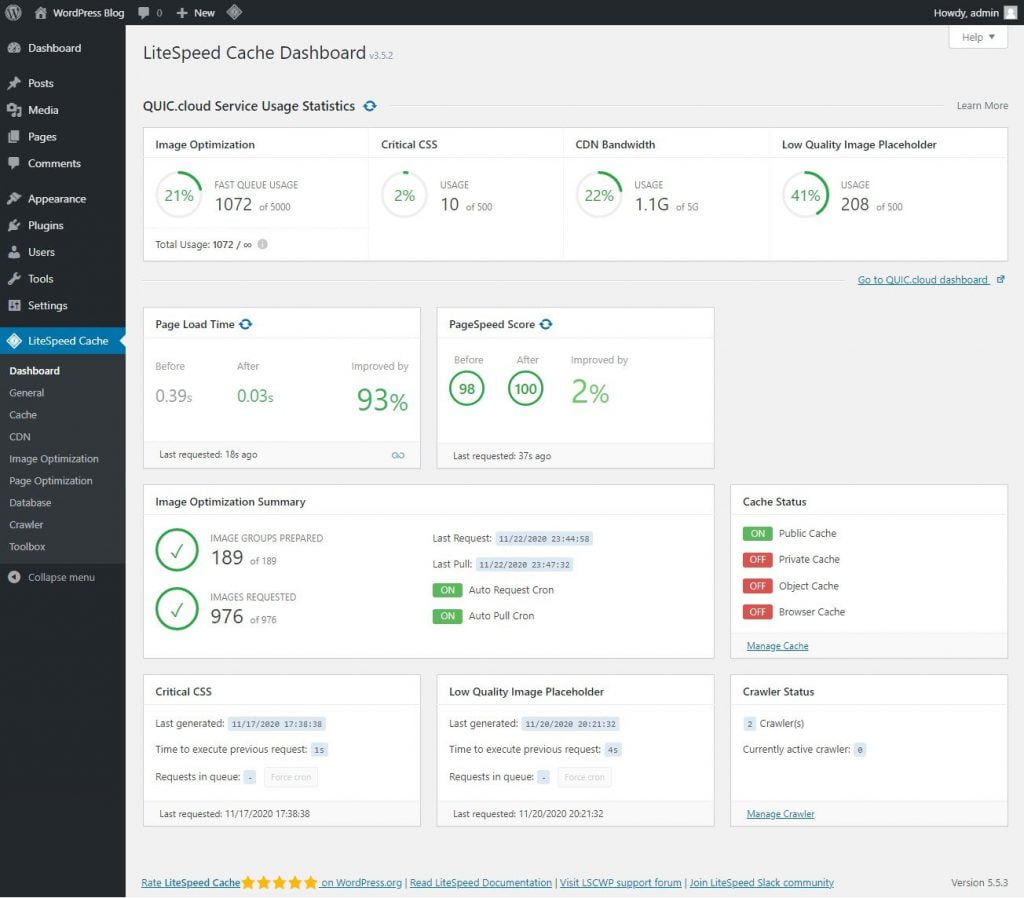The height and width of the screenshot is (898, 1024).
Task: Open Toolbox submenu item
Action: coord(27,547)
